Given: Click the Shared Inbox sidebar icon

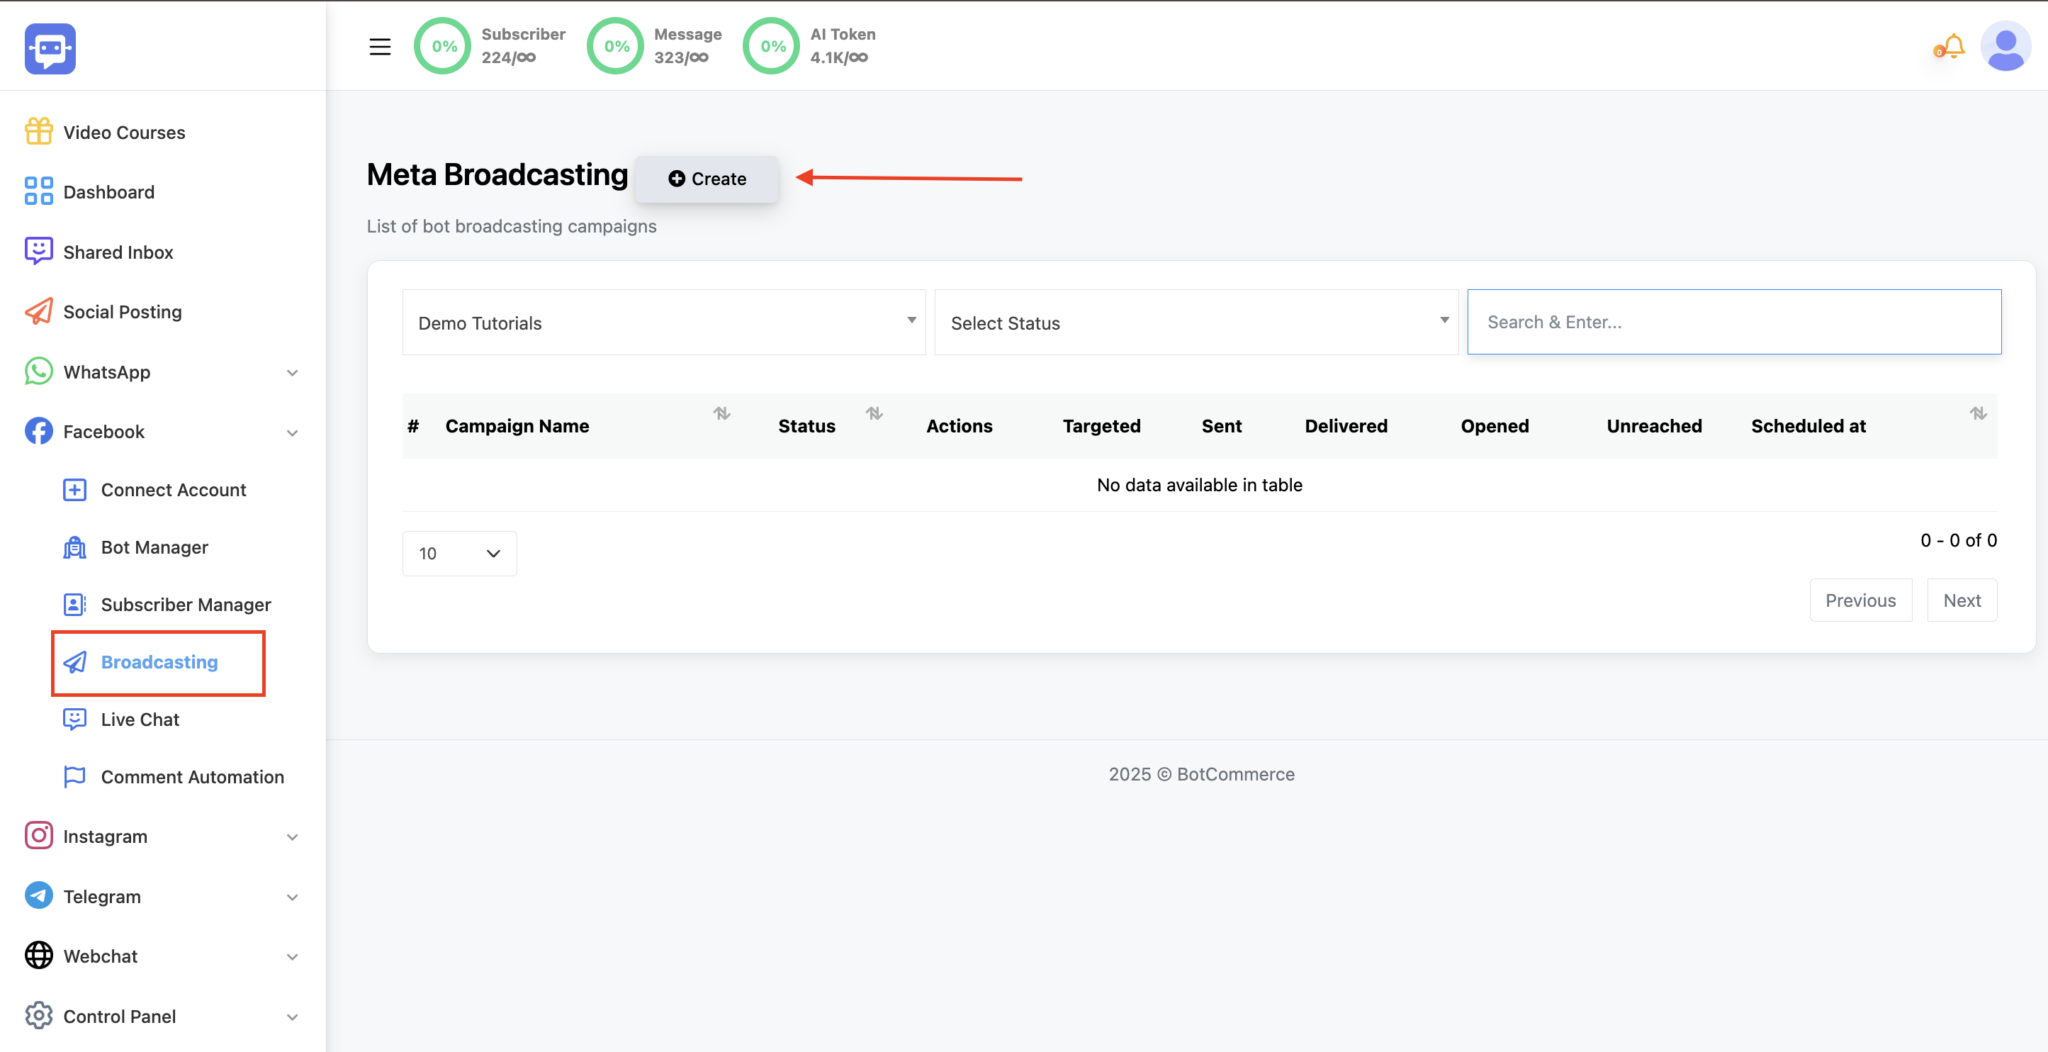Looking at the screenshot, I should click(39, 251).
